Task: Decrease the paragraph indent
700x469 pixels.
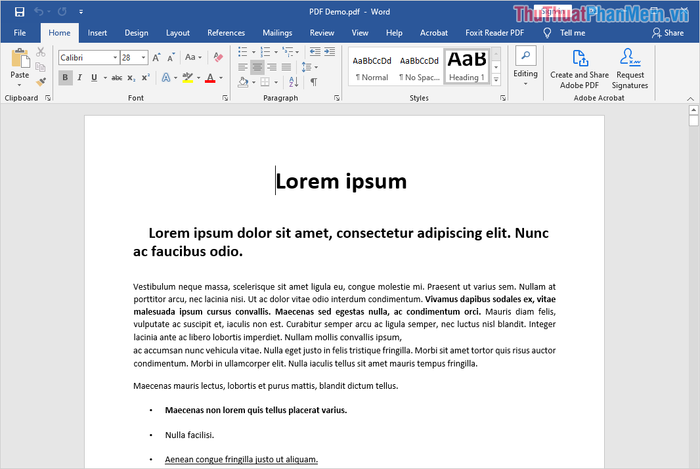Action: [x=315, y=52]
